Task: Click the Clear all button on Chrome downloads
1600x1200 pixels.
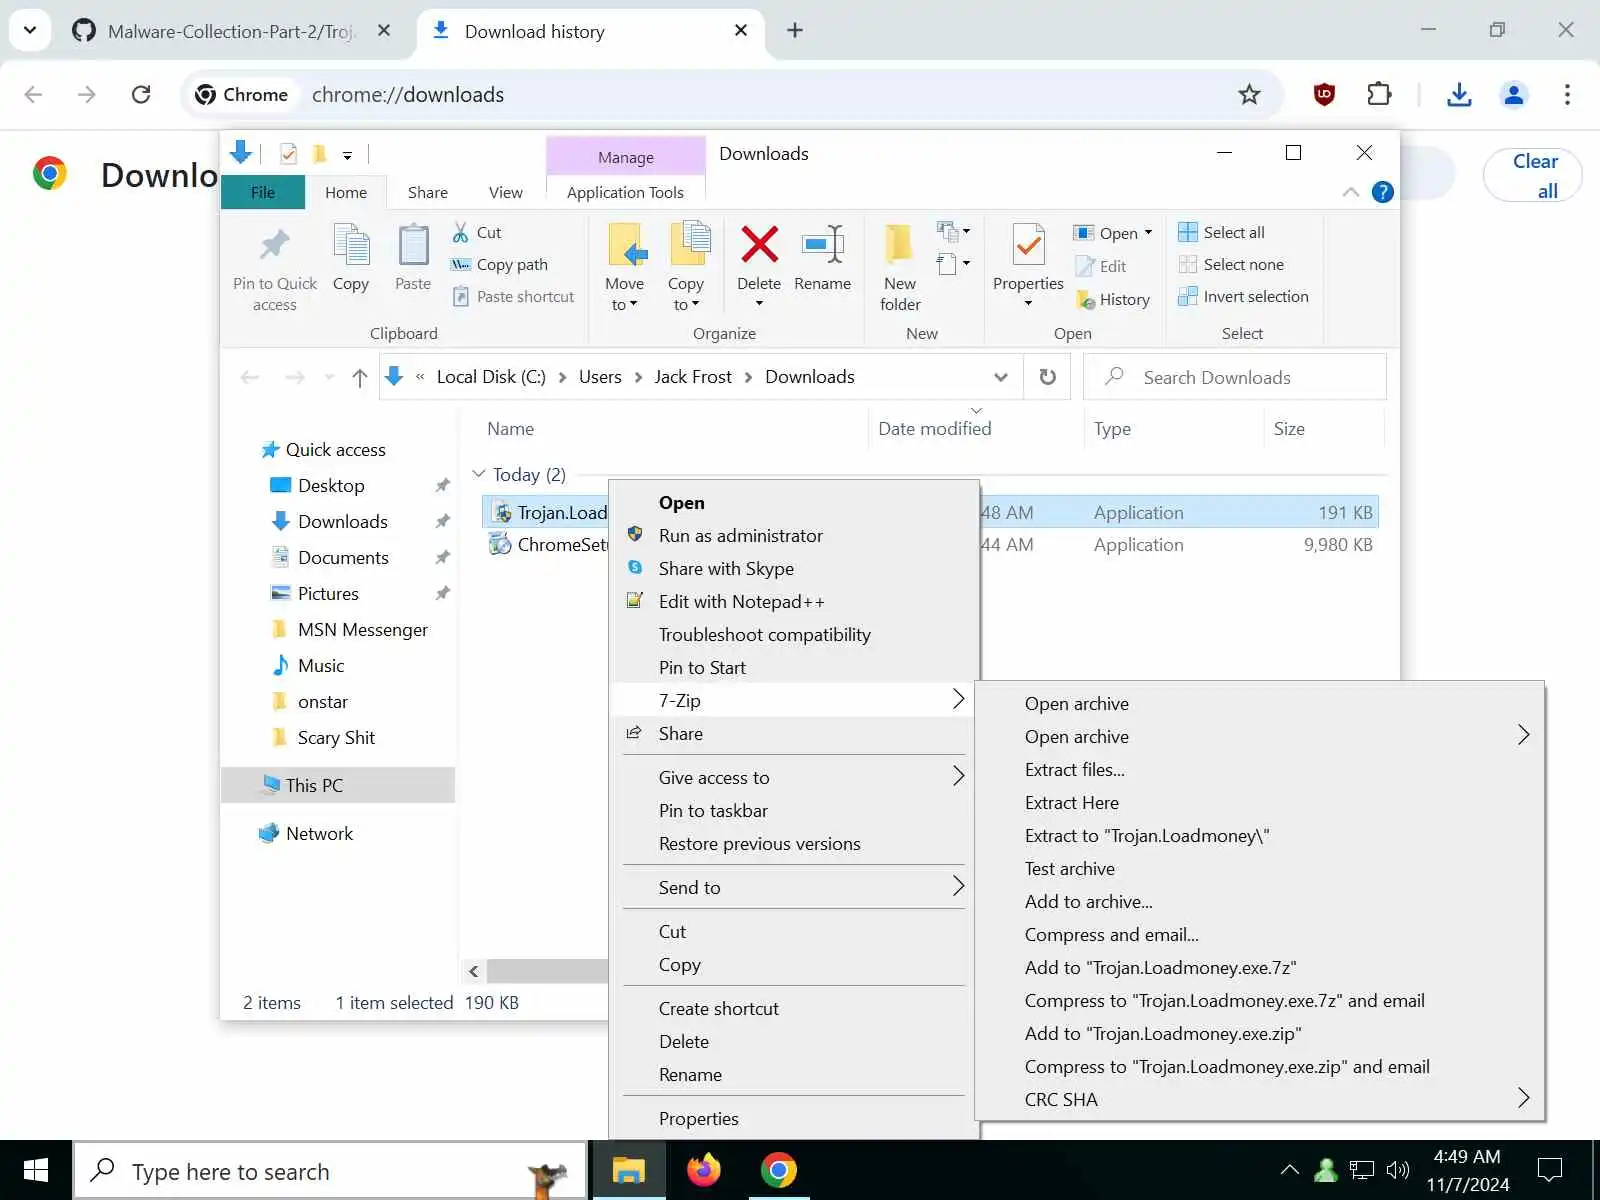Action: click(1533, 175)
